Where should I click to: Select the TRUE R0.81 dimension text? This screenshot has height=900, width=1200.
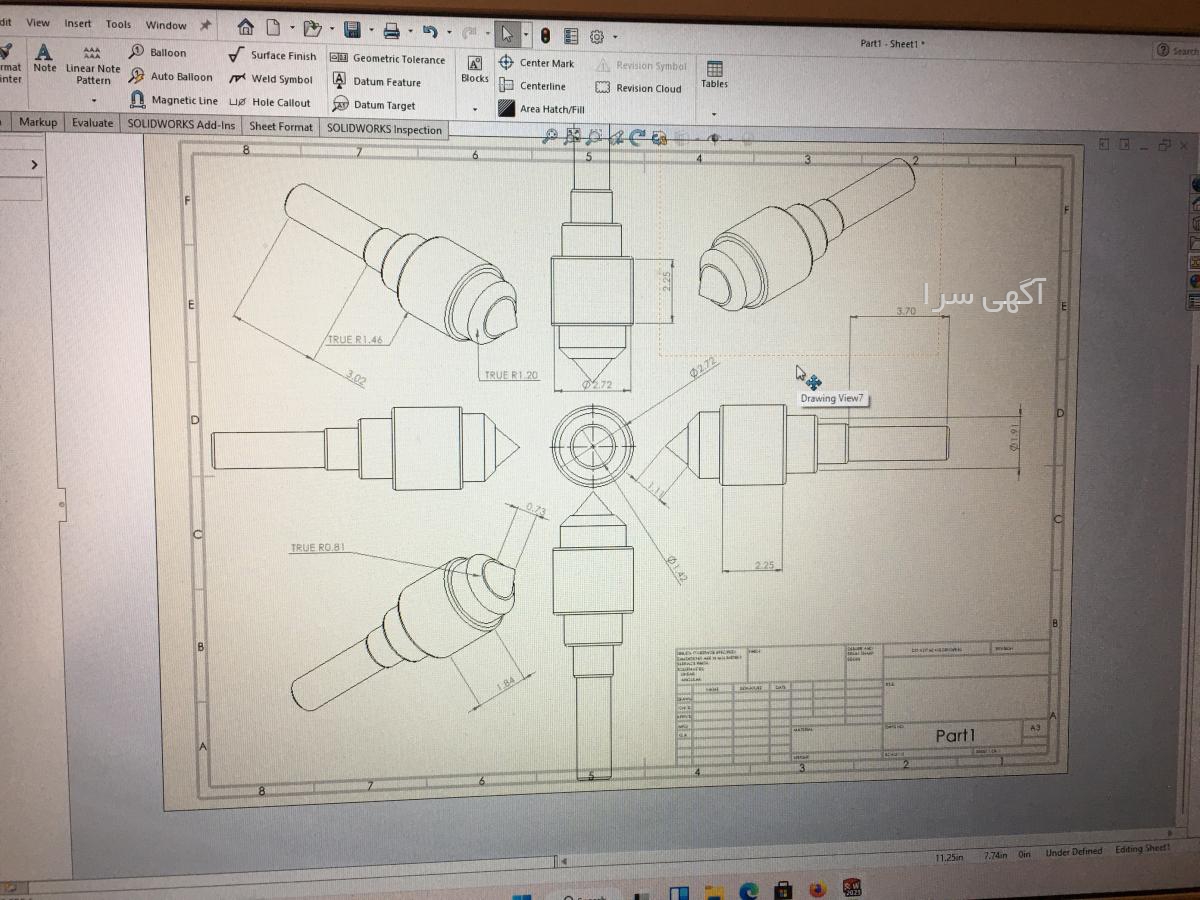(318, 548)
